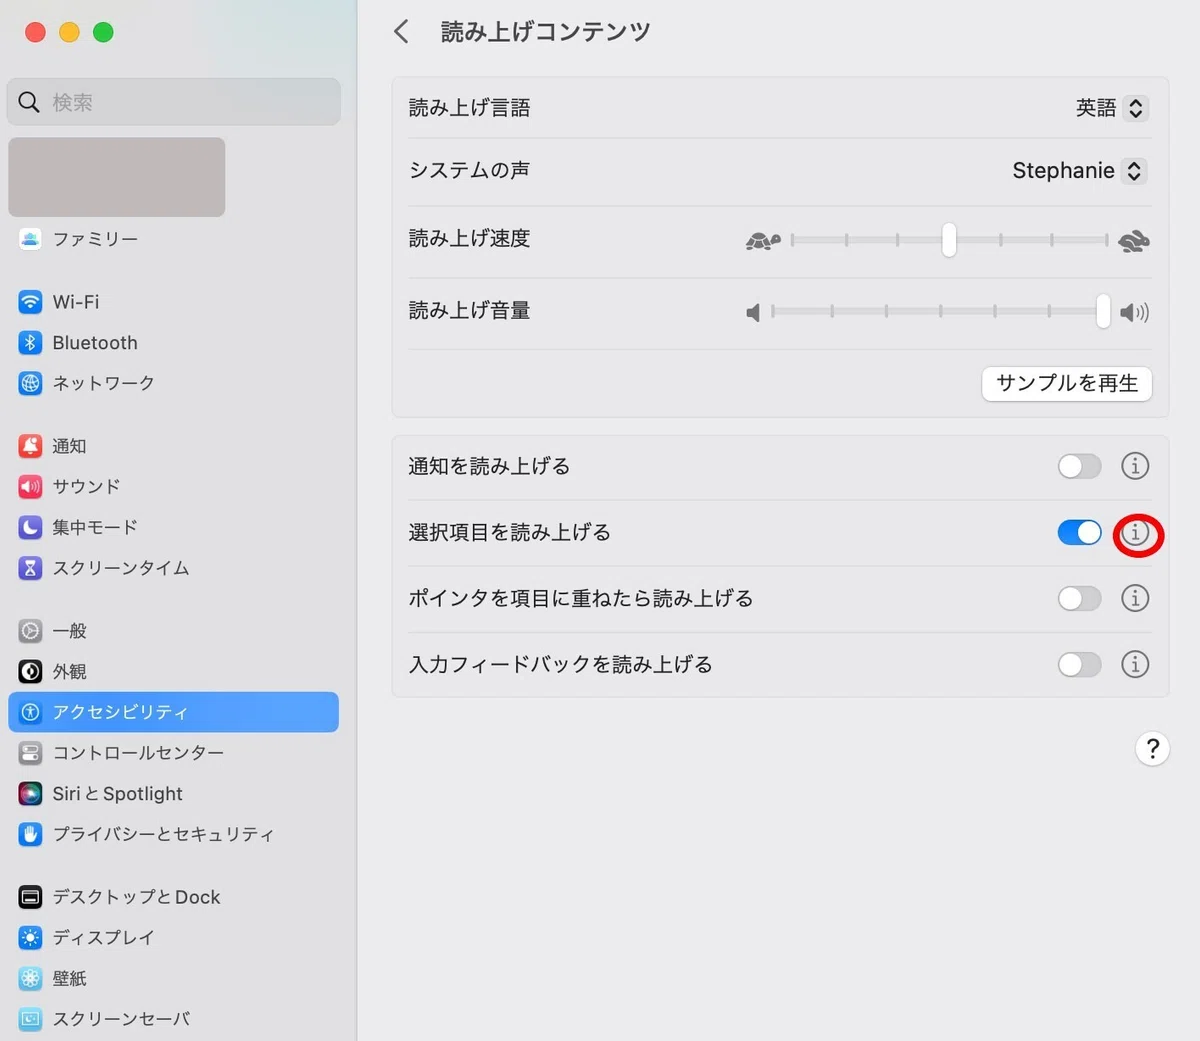Screen dimensions: 1200x1041
Task: Click the サンプルを再生 button
Action: (x=1067, y=383)
